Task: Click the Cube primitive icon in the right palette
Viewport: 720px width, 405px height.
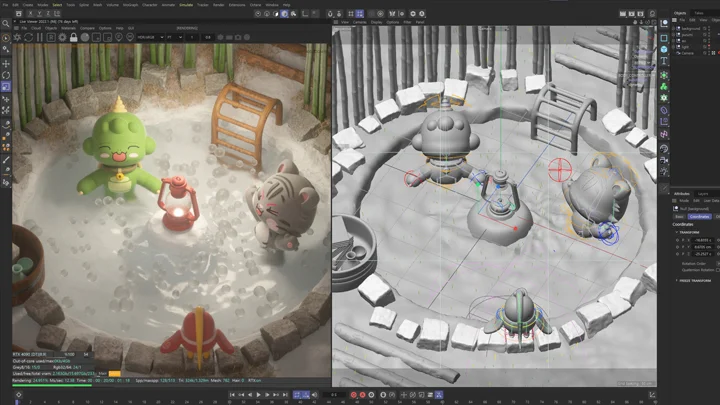Action: pos(664,49)
